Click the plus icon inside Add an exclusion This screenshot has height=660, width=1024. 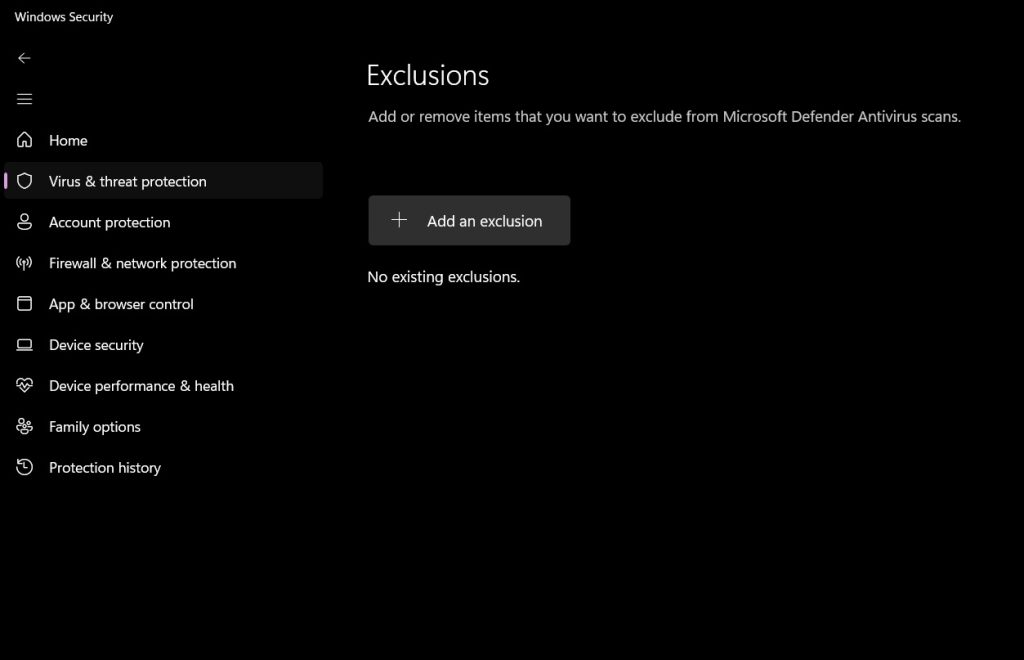tap(400, 220)
